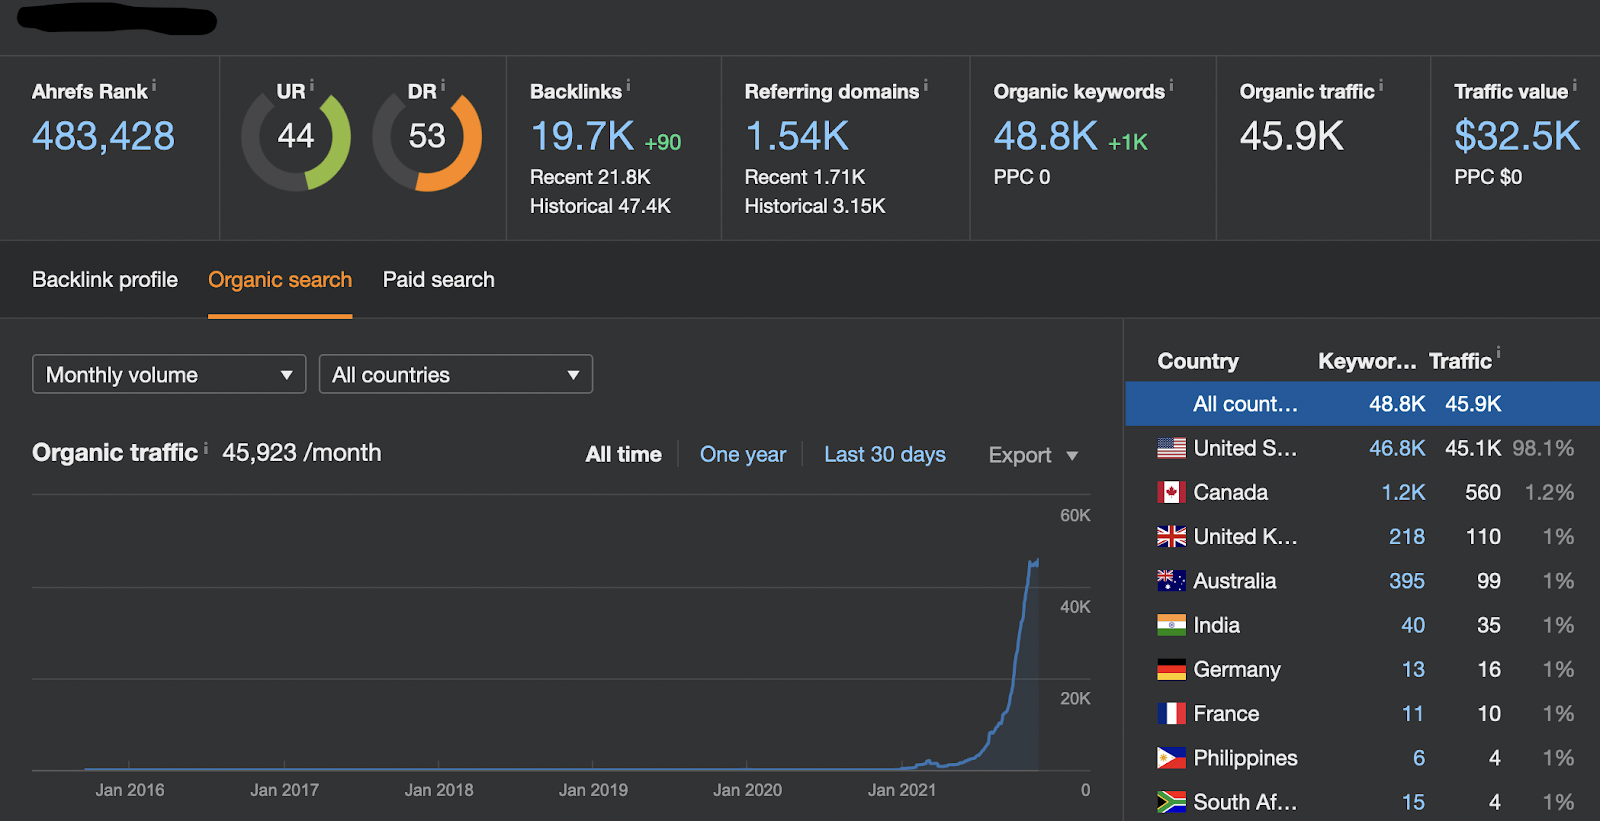The height and width of the screenshot is (821, 1600).
Task: Switch to the Backlink profile tab
Action: (x=105, y=280)
